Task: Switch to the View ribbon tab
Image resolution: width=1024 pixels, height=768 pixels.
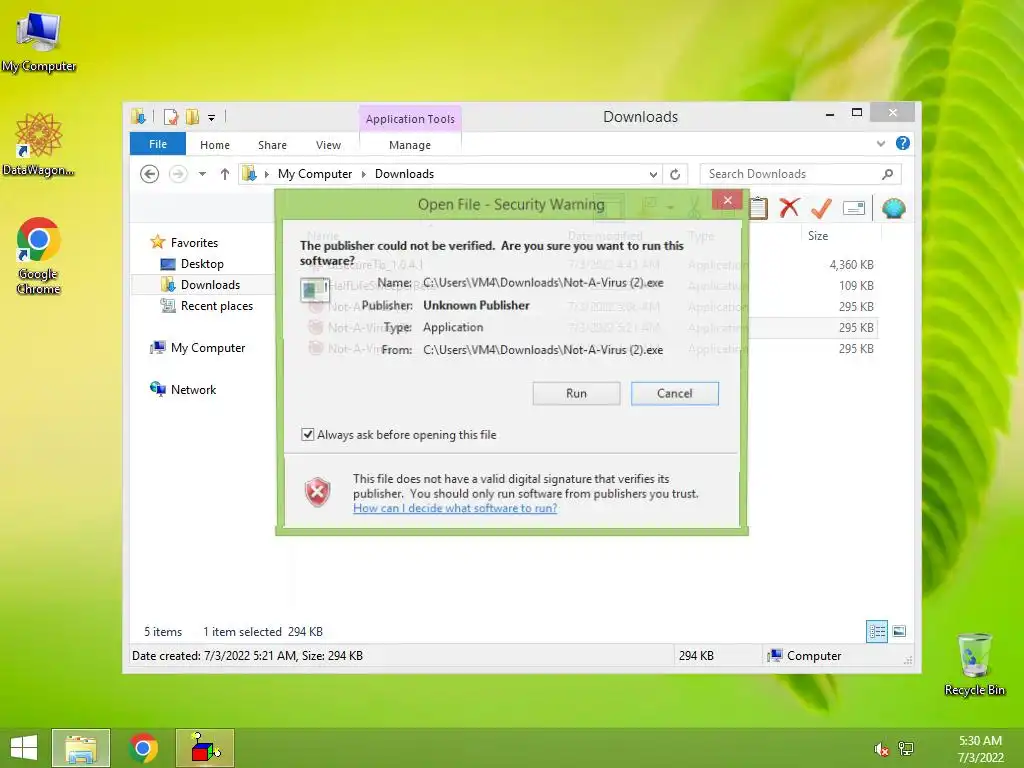Action: [328, 145]
